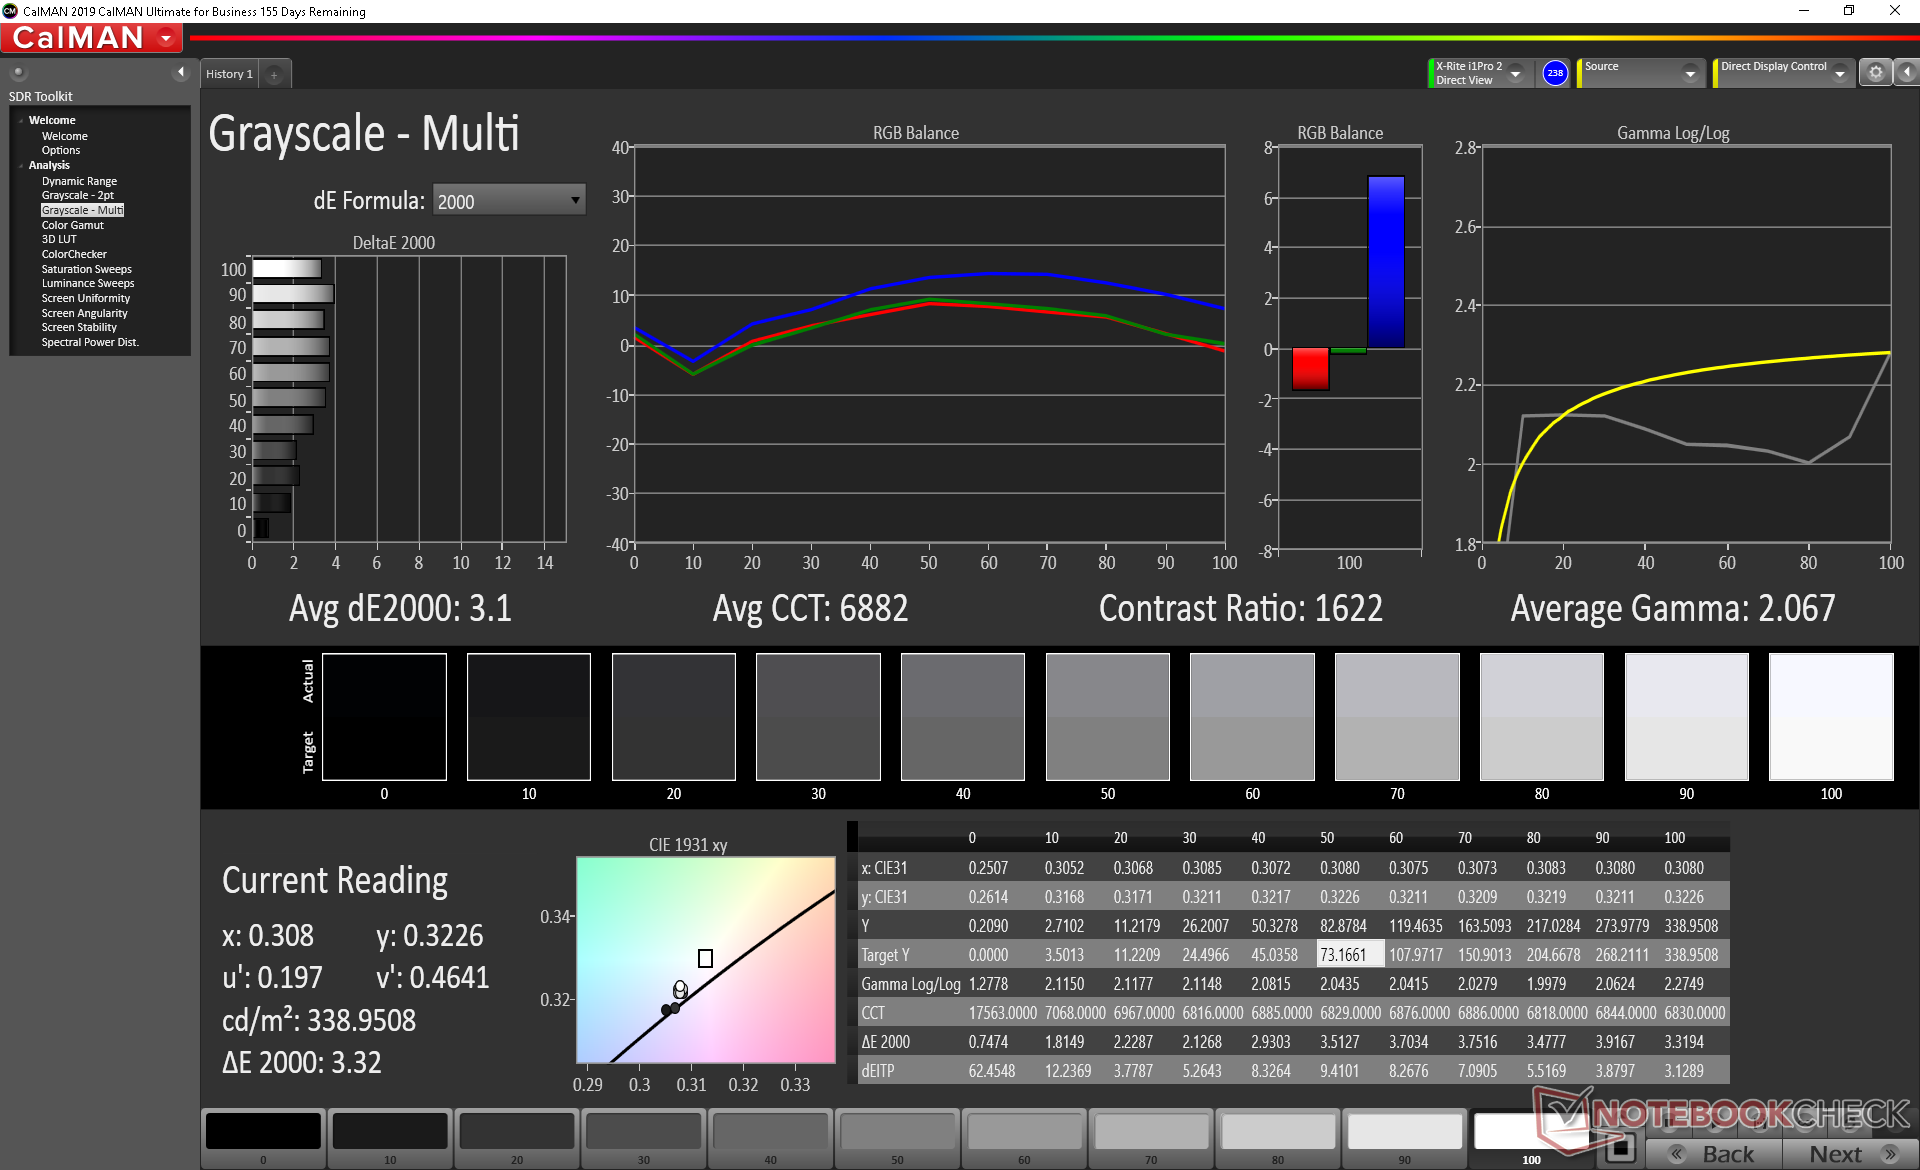This screenshot has height=1170, width=1920.
Task: Open Color Gamut in the sidebar
Action: (72, 225)
